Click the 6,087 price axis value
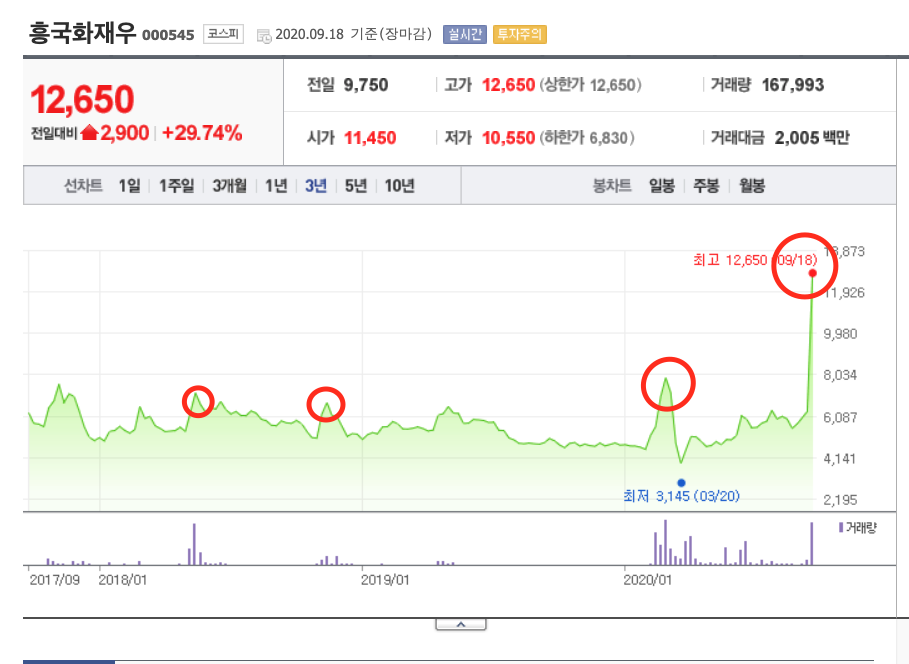 pos(840,418)
